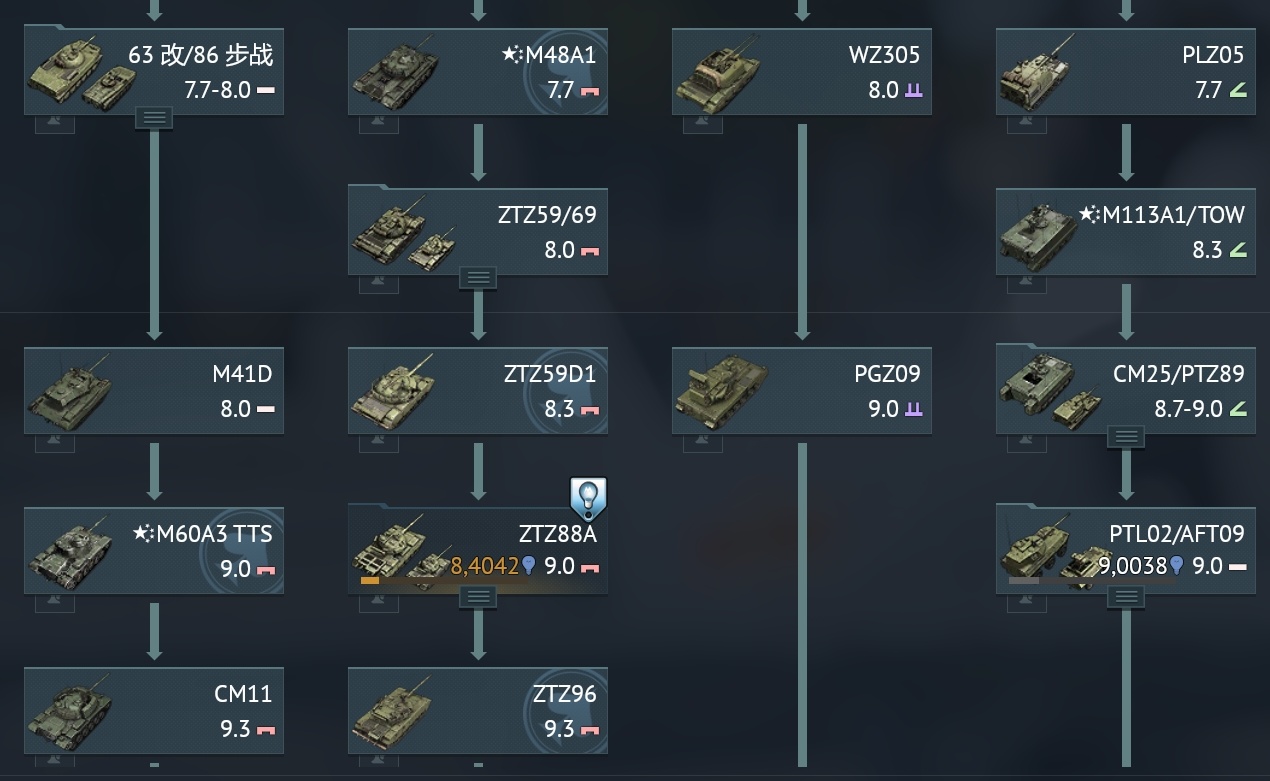Open the ZTZ59D1 vehicle card
Screen dimensions: 1270x781
[478, 390]
